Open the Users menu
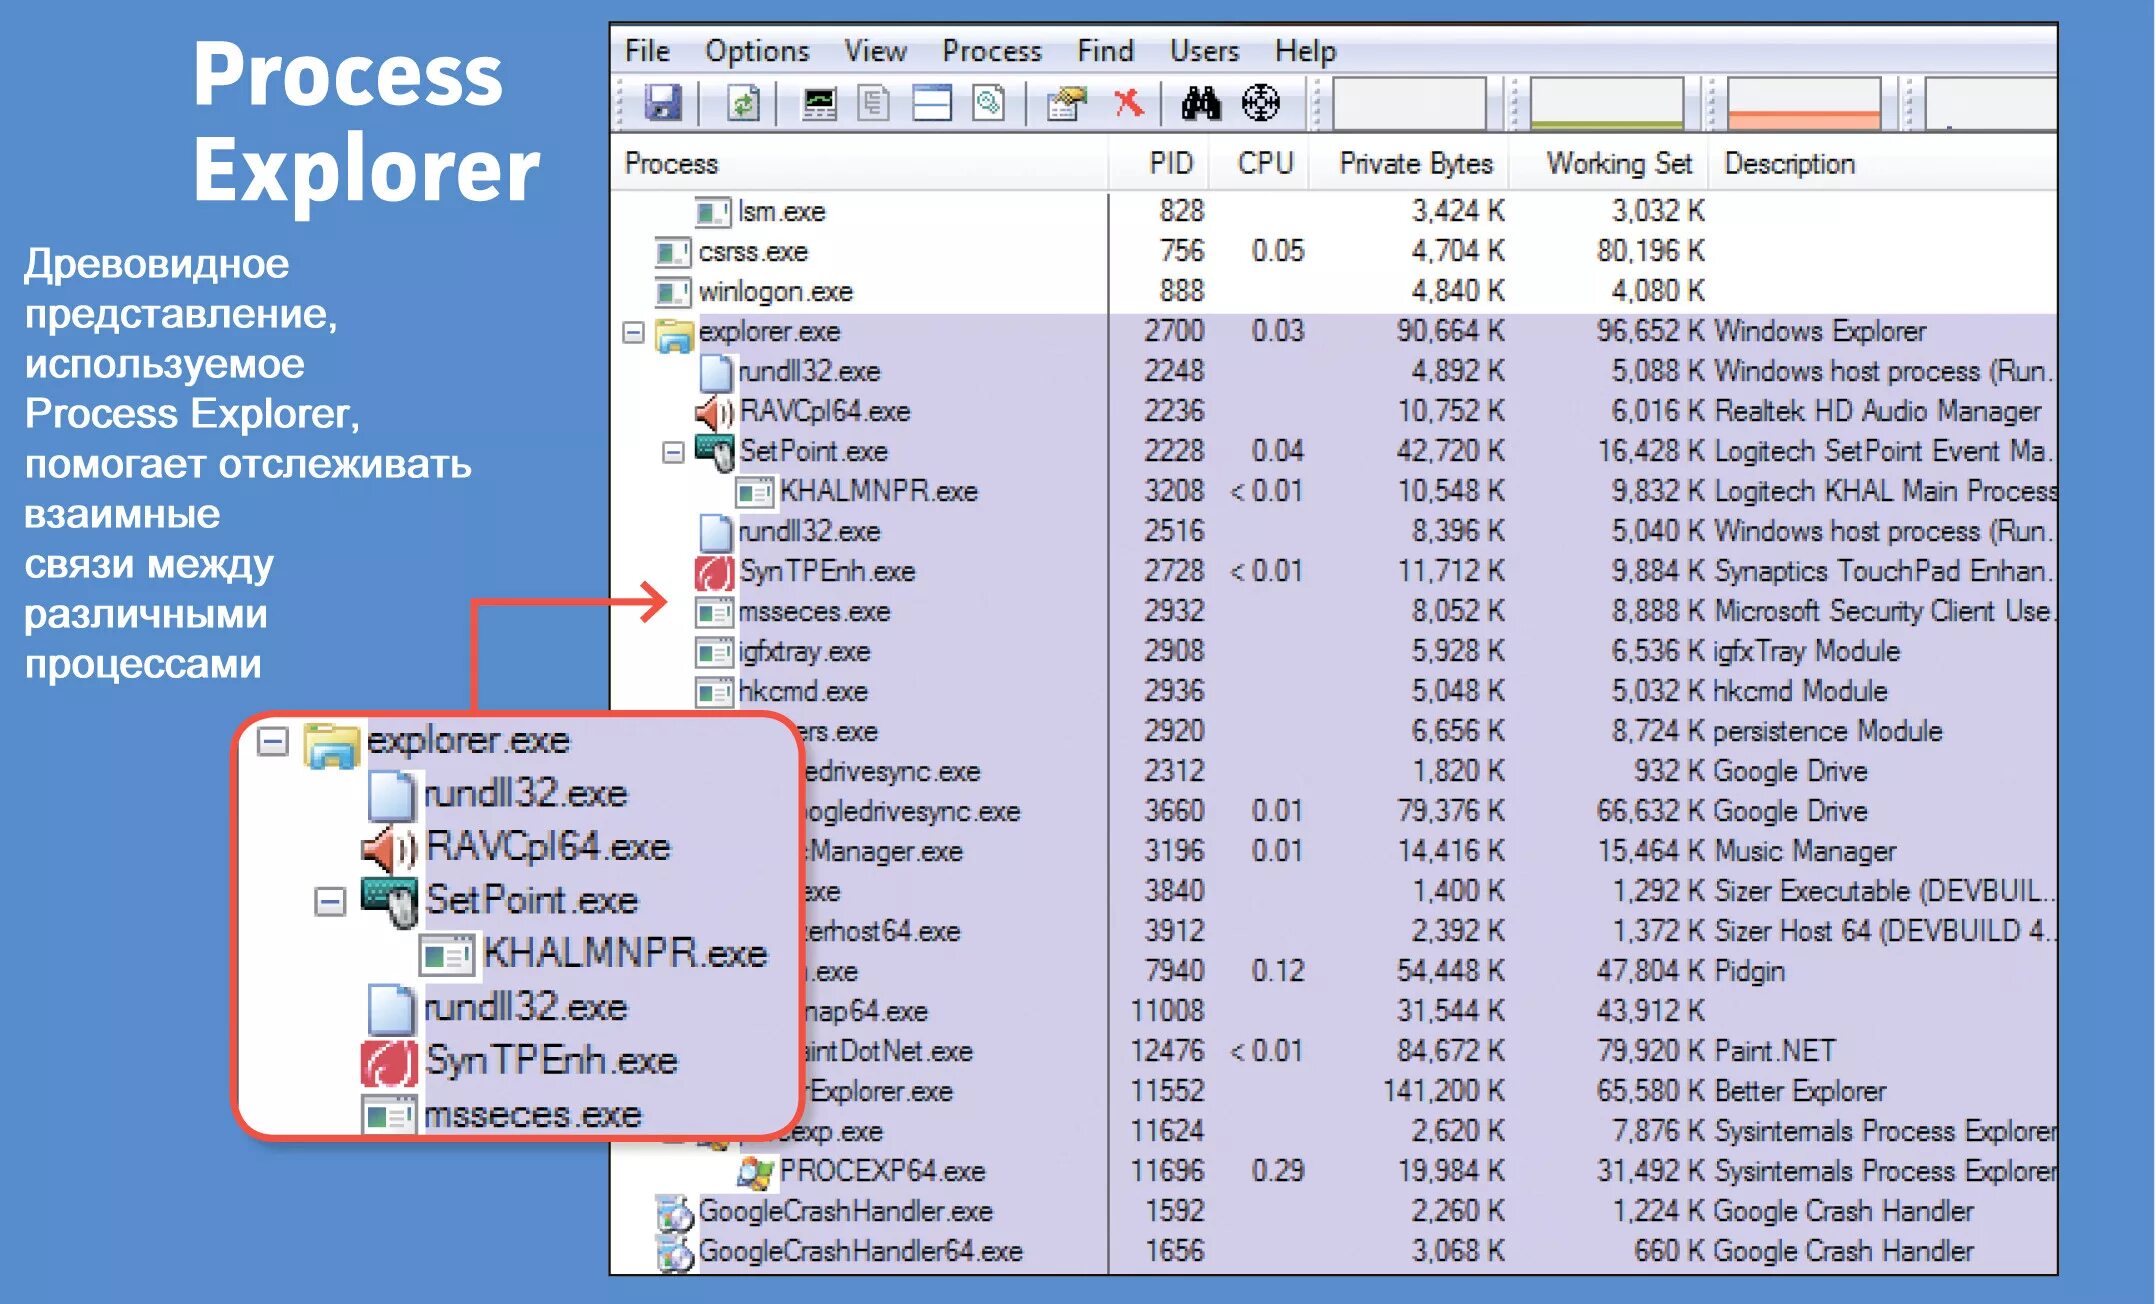 (1204, 51)
